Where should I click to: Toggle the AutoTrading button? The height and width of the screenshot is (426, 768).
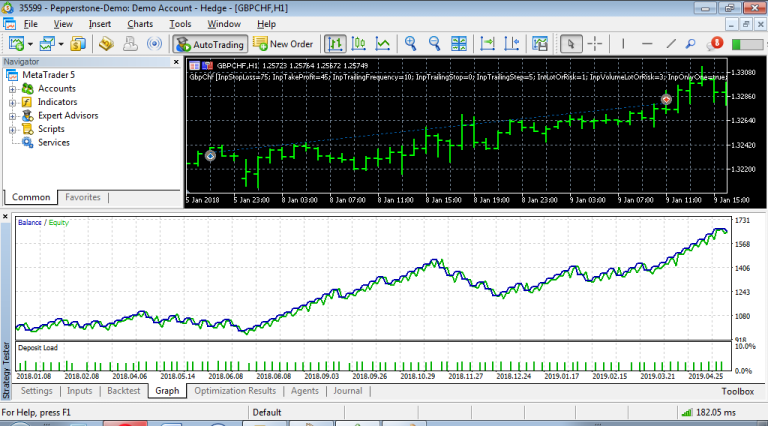(211, 44)
